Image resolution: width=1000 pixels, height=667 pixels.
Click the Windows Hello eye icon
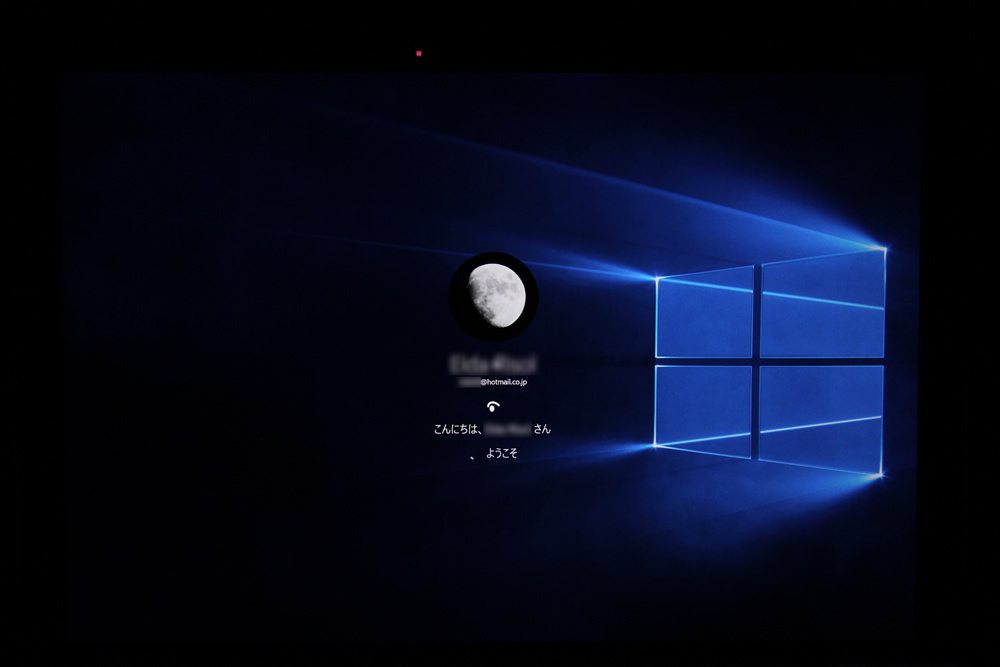tap(493, 406)
